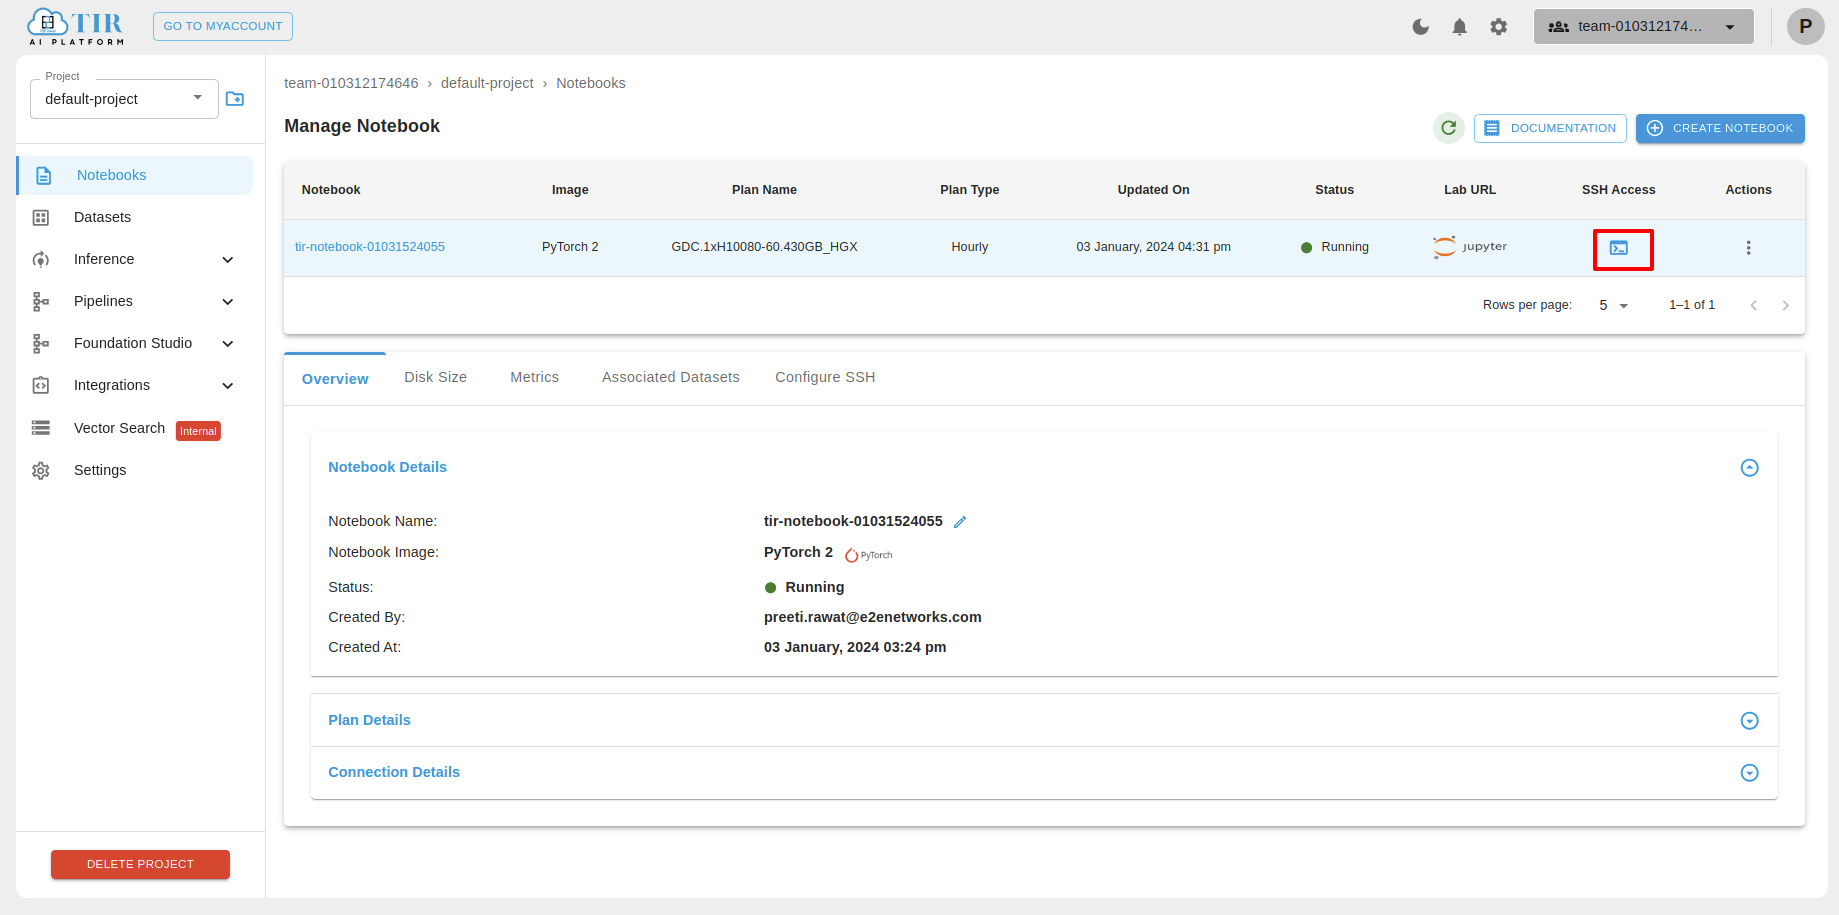Open the team selector dropdown
This screenshot has height=915, width=1839.
pyautogui.click(x=1643, y=27)
